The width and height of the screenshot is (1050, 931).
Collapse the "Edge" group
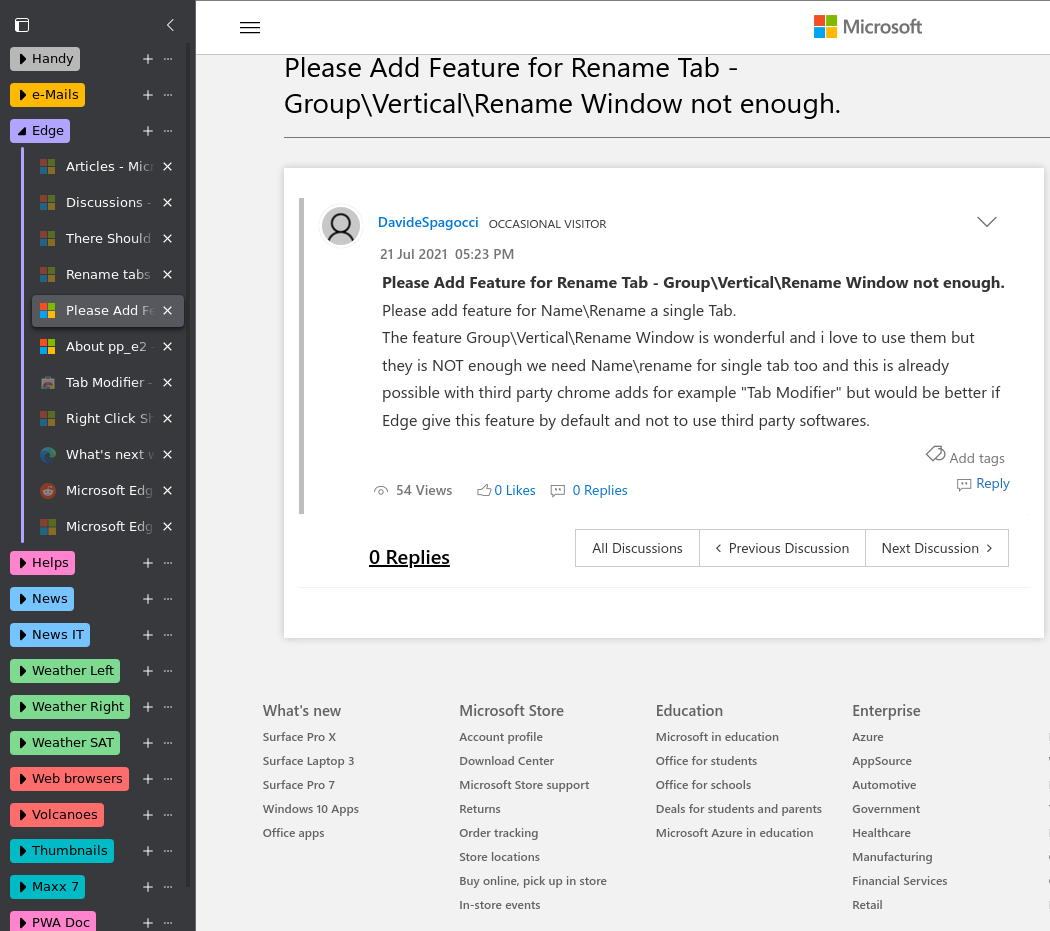(x=39, y=131)
